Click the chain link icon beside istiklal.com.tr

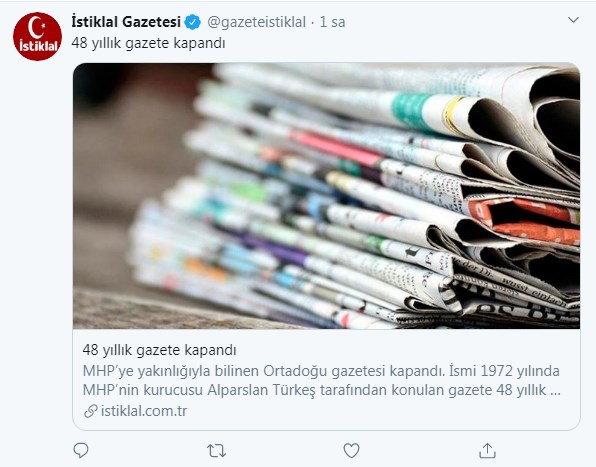point(90,411)
